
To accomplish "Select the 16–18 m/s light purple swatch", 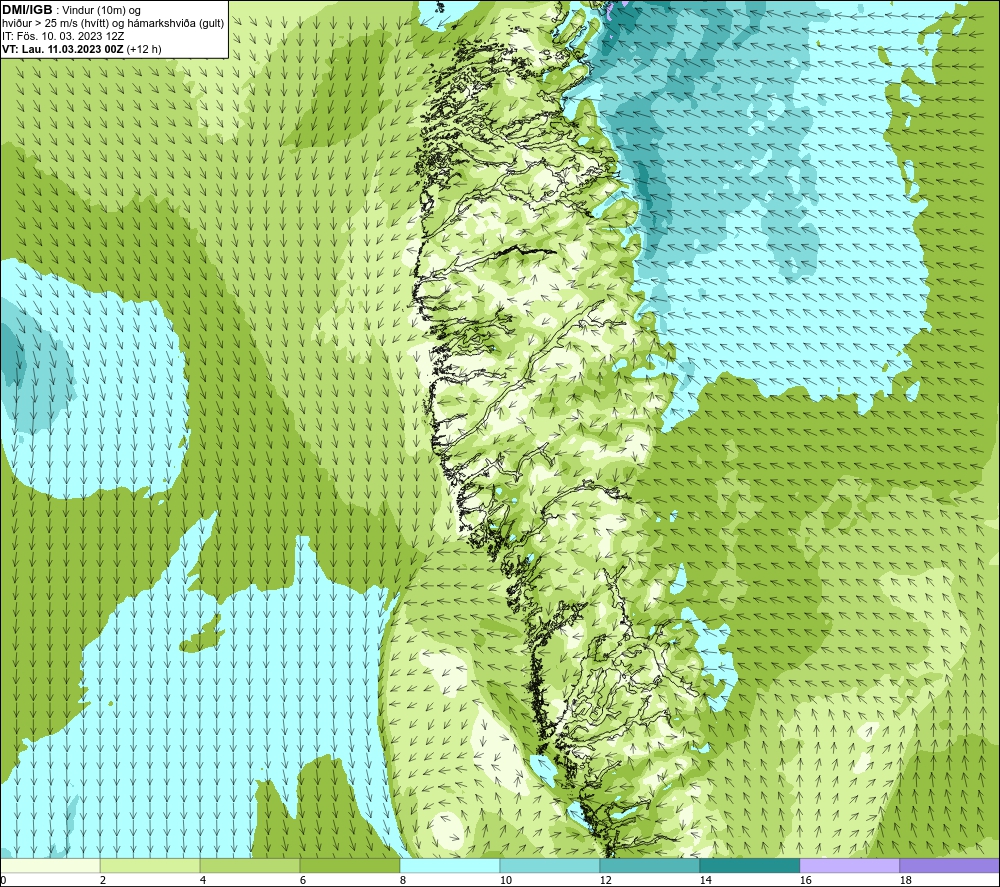I will point(849,865).
